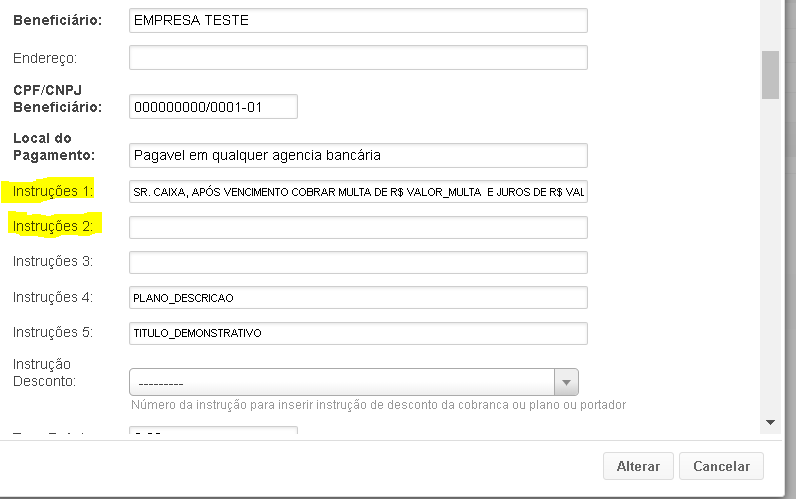Click the highlighted Instruções 2 label

[53, 226]
